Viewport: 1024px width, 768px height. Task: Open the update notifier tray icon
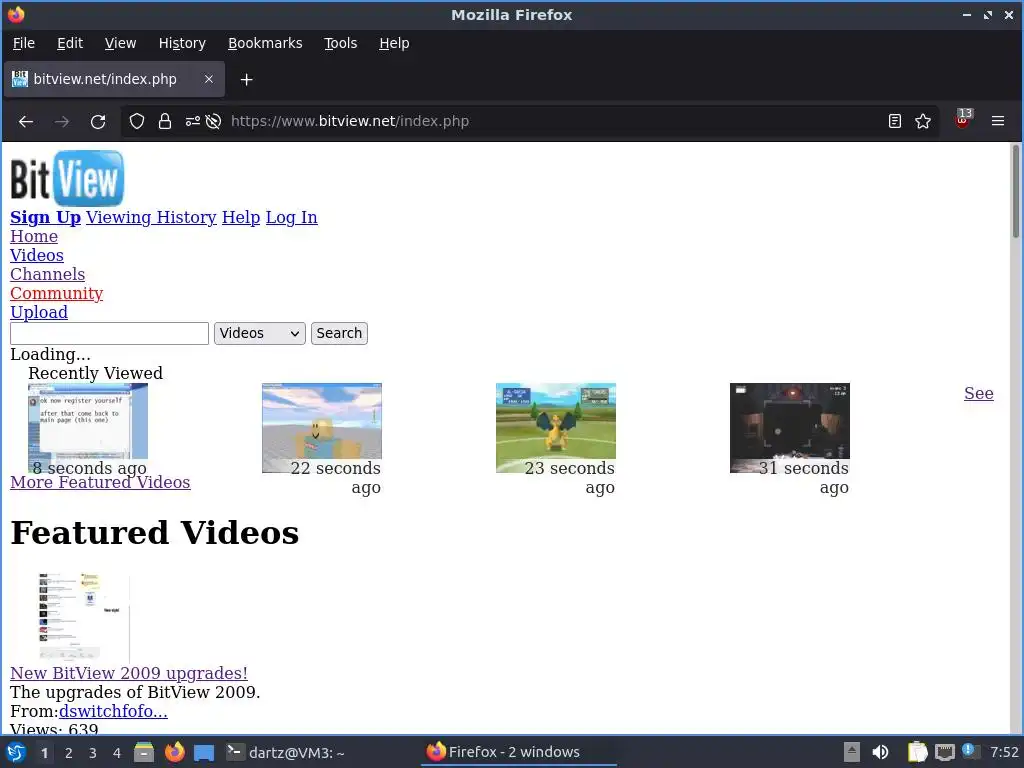coord(969,752)
